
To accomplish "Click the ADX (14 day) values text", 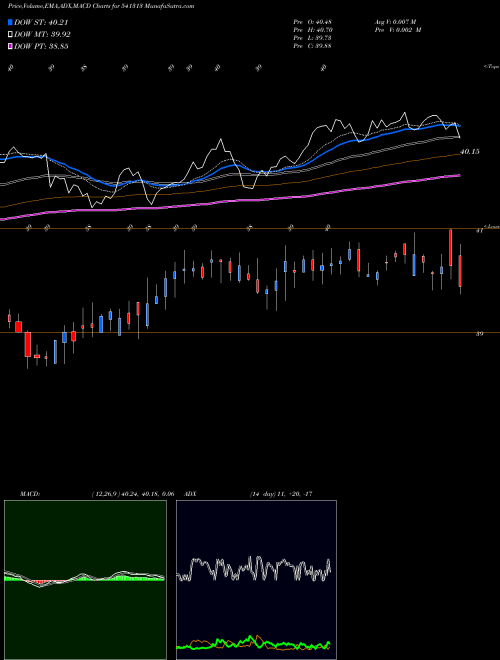I will tap(281, 494).
